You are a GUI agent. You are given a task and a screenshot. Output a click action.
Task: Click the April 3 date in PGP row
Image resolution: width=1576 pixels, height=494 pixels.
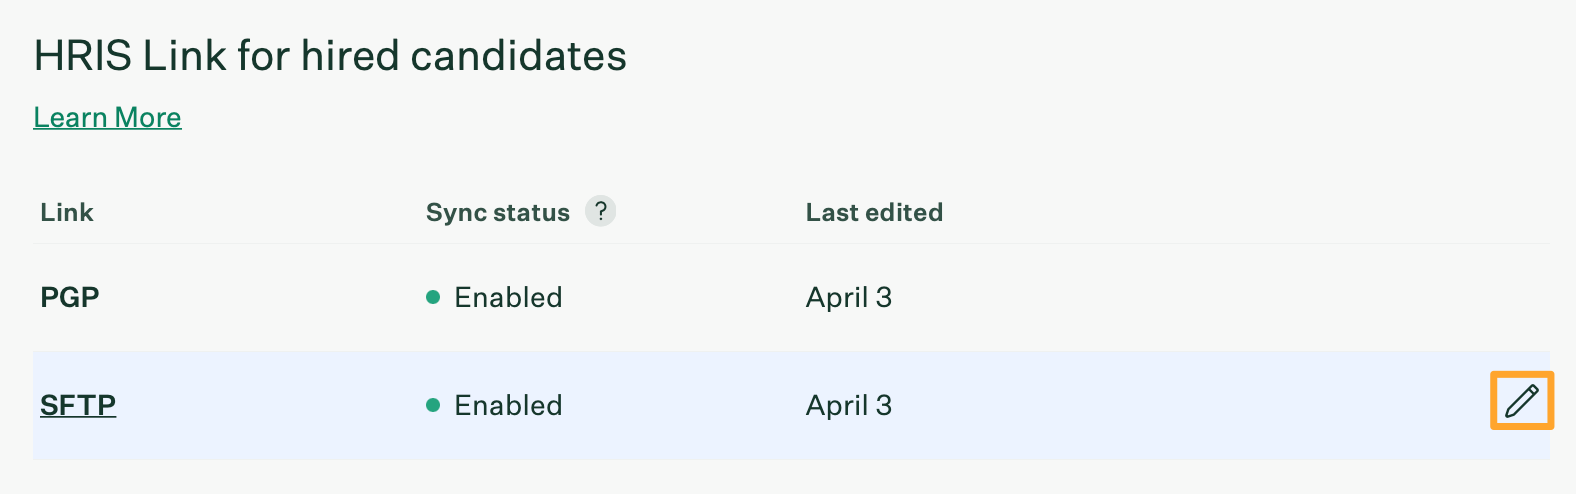tap(849, 297)
